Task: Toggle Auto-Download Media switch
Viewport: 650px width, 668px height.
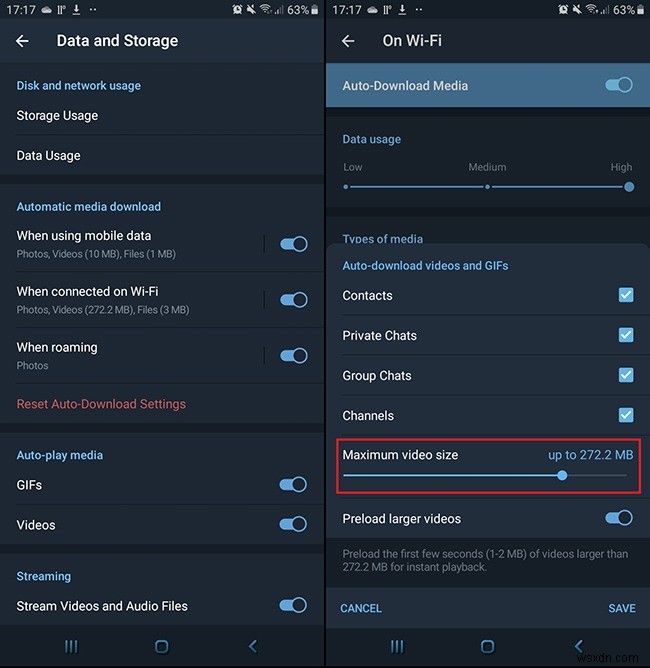Action: point(619,85)
